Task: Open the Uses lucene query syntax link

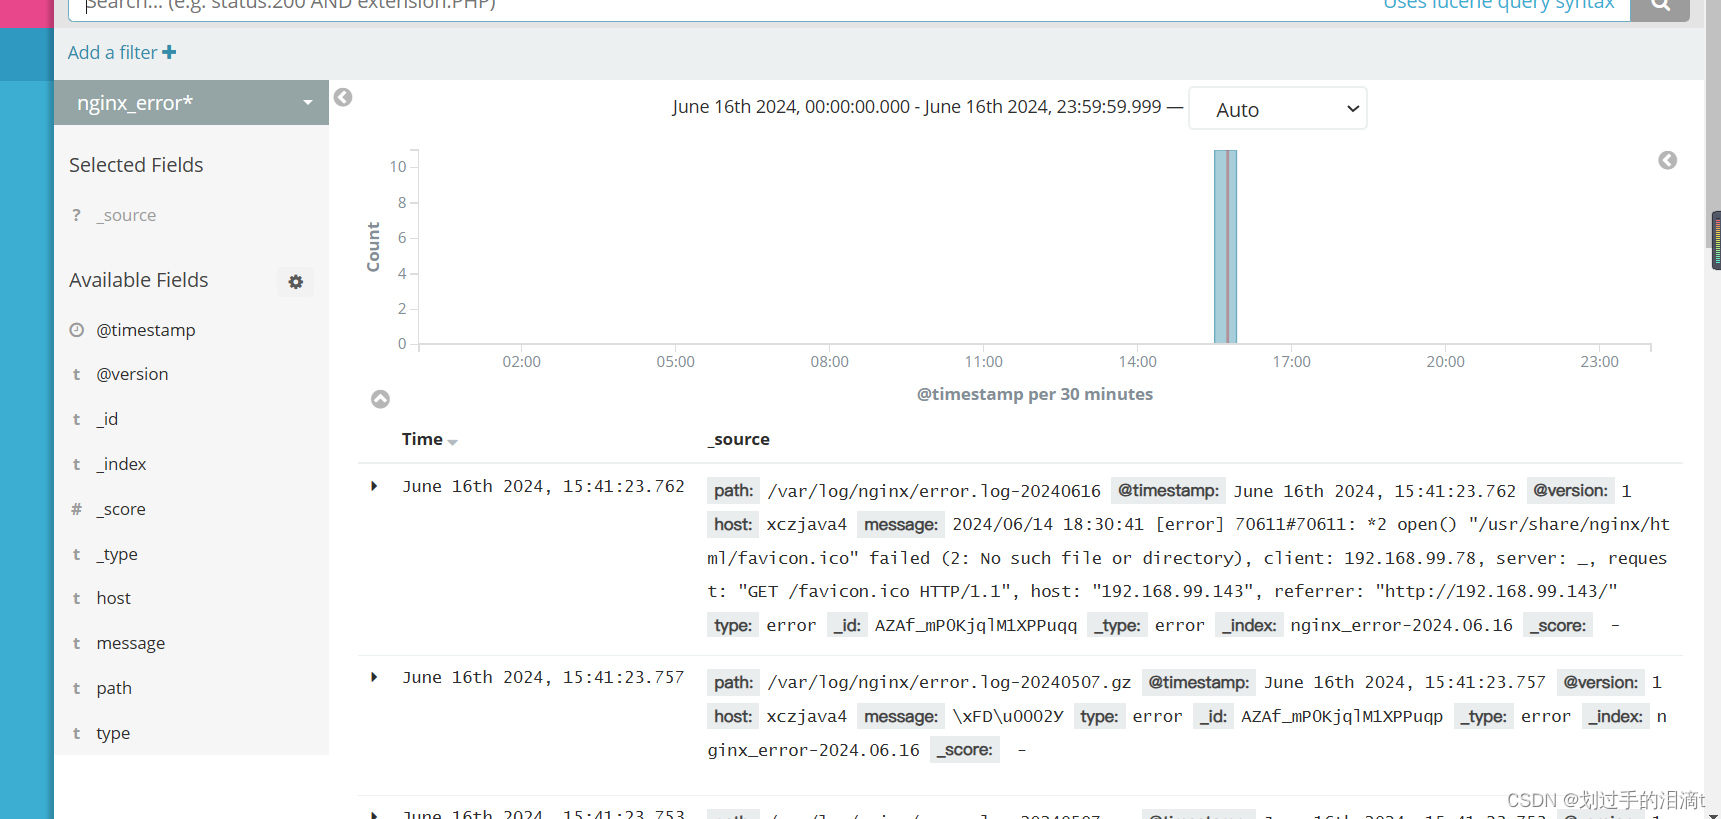Action: coord(1498,4)
